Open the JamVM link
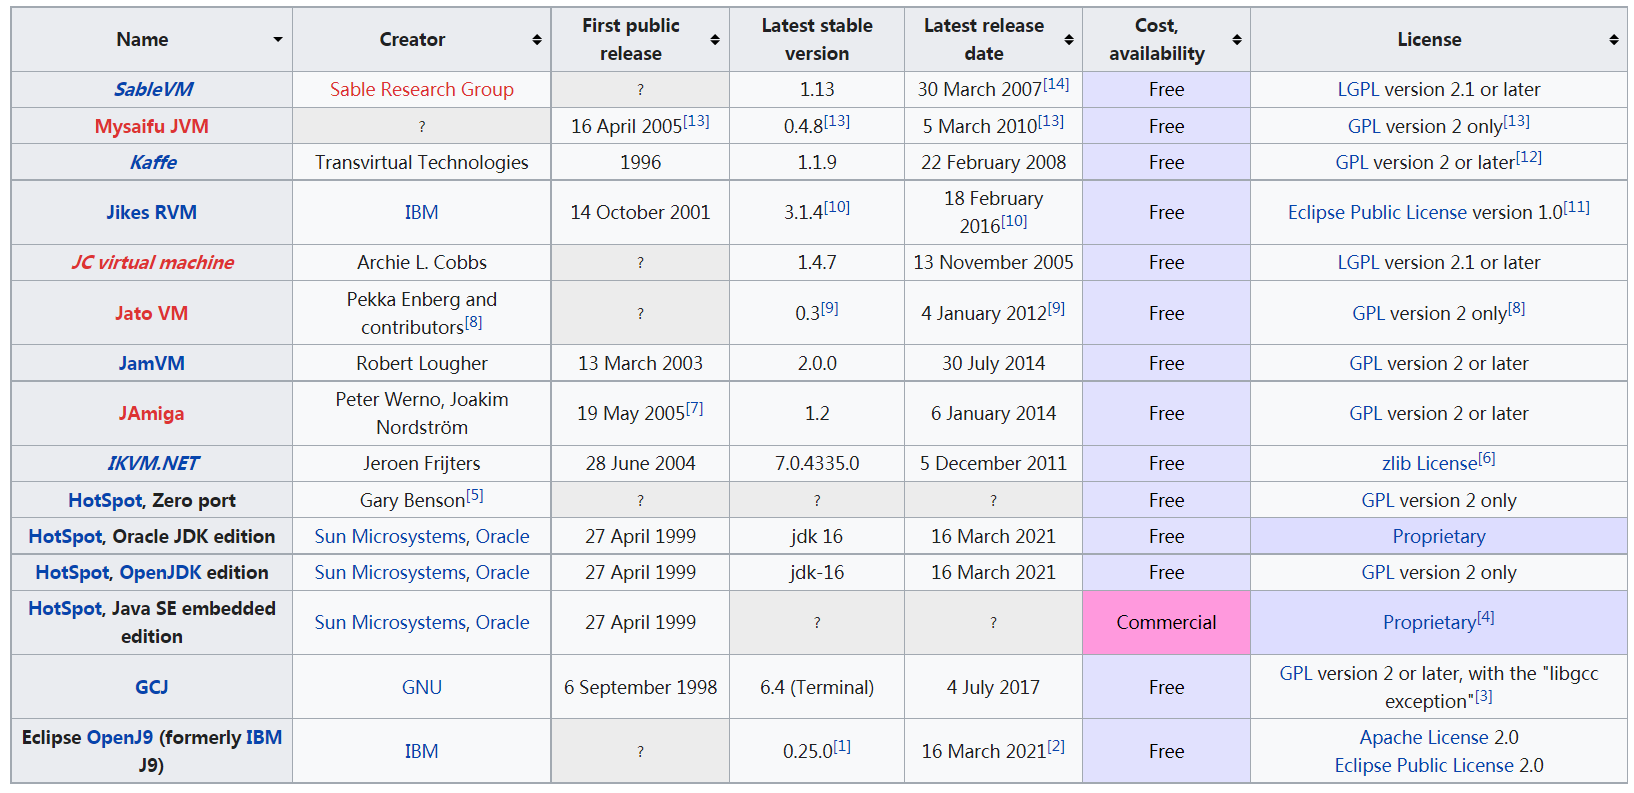1634x793 pixels. [152, 363]
